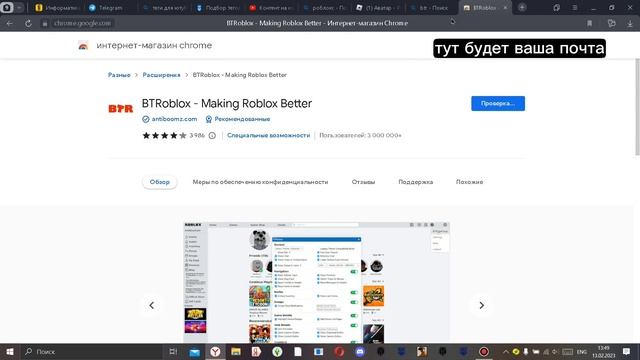
Task: Open the downloads icon in the browser toolbar
Action: [630, 23]
